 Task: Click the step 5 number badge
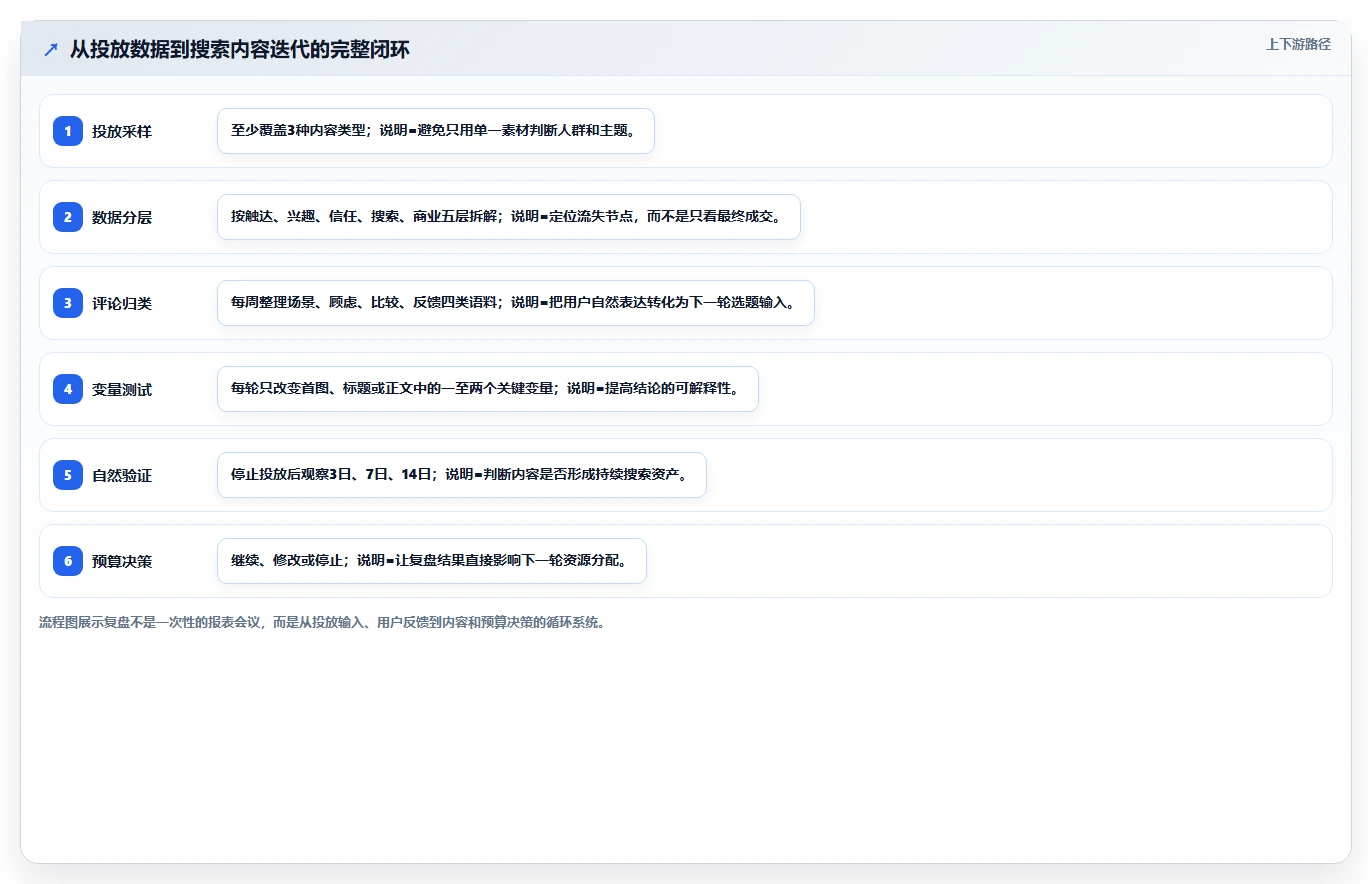(x=68, y=475)
